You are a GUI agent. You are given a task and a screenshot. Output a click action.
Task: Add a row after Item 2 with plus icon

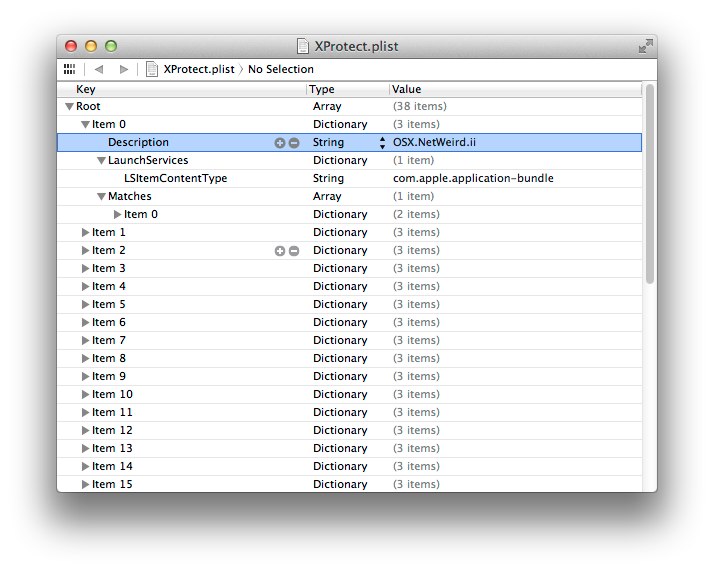tap(280, 251)
